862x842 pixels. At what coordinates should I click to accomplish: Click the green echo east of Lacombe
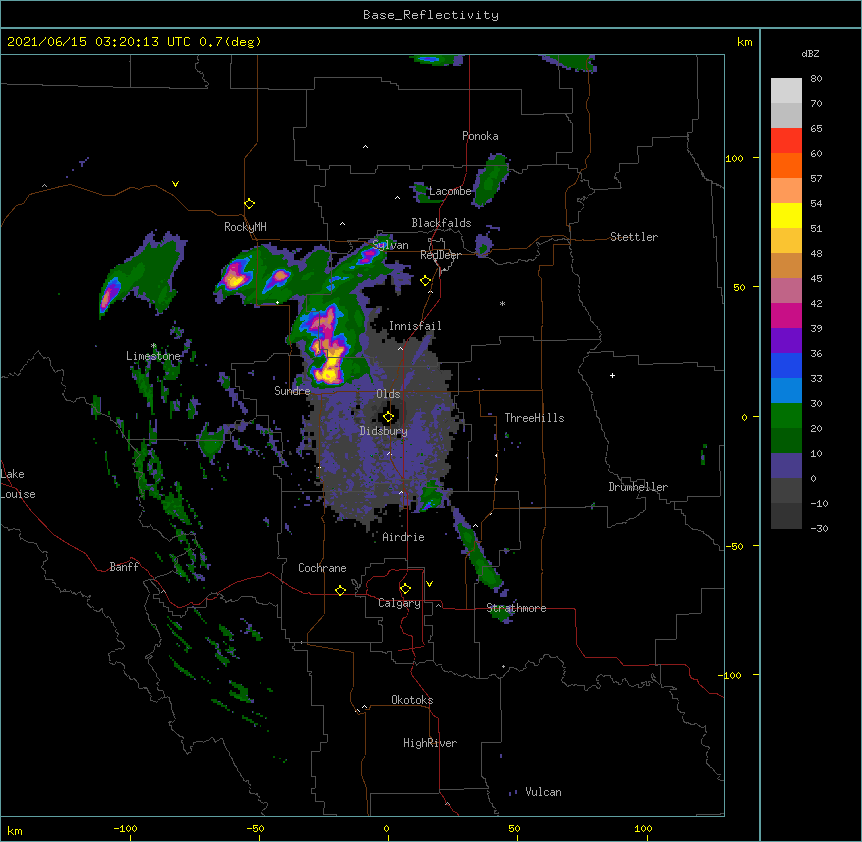[x=490, y=179]
